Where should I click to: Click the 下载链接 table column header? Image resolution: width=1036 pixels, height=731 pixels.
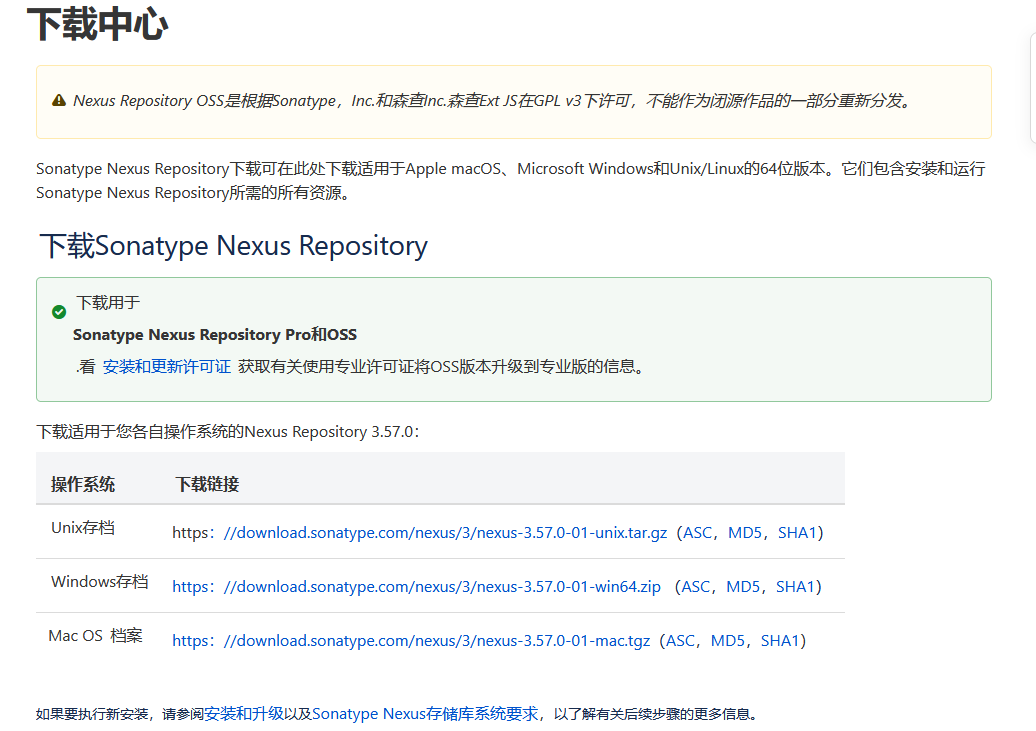207,484
